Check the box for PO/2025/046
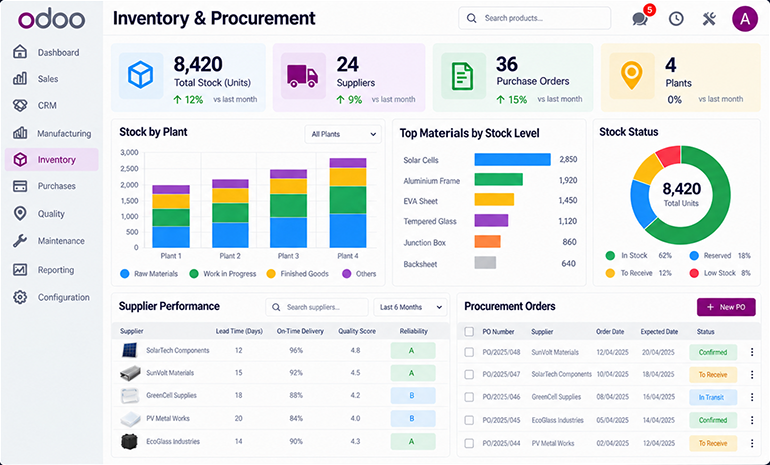 click(x=469, y=397)
